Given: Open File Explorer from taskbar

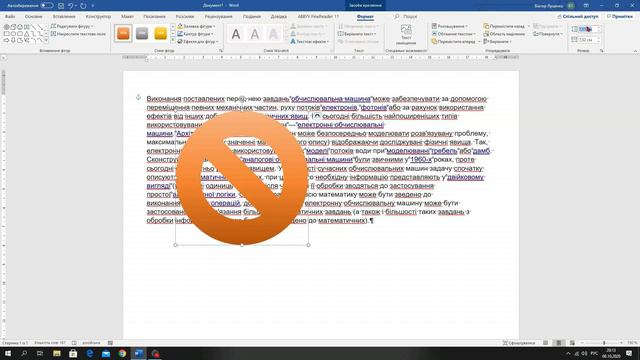Looking at the screenshot, I should pyautogui.click(x=57, y=353).
